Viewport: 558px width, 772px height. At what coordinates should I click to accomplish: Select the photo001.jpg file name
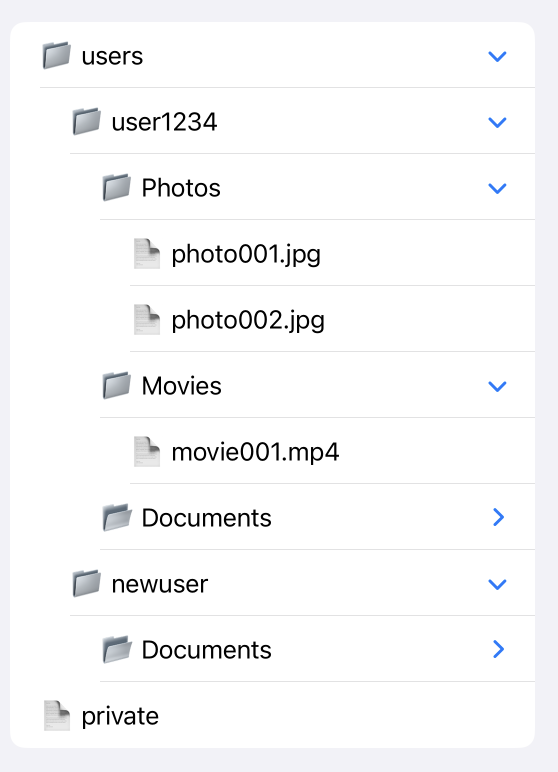point(246,255)
